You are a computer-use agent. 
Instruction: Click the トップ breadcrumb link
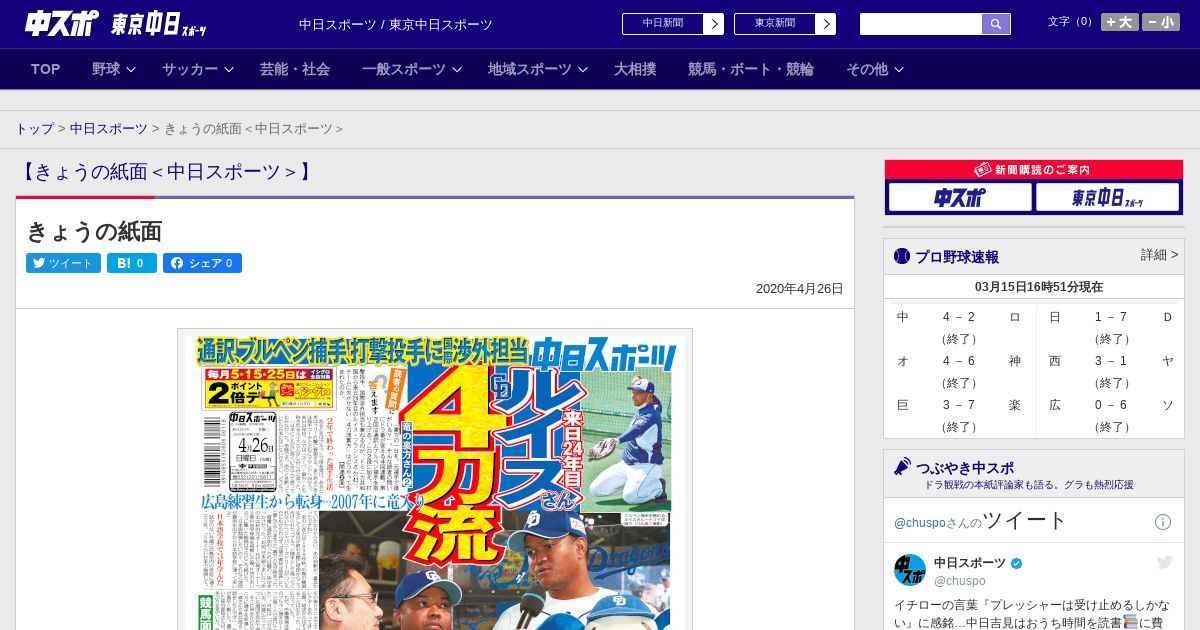[35, 129]
